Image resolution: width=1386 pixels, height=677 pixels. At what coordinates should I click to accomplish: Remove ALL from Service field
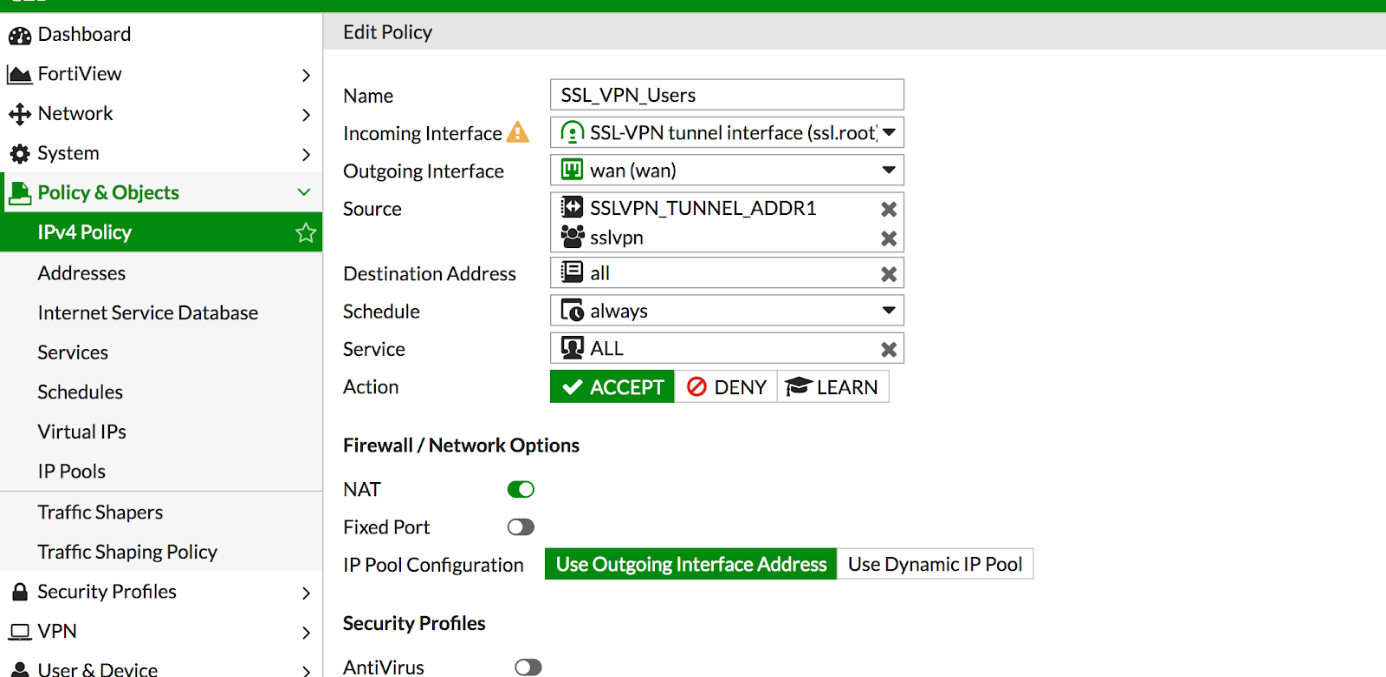point(888,349)
